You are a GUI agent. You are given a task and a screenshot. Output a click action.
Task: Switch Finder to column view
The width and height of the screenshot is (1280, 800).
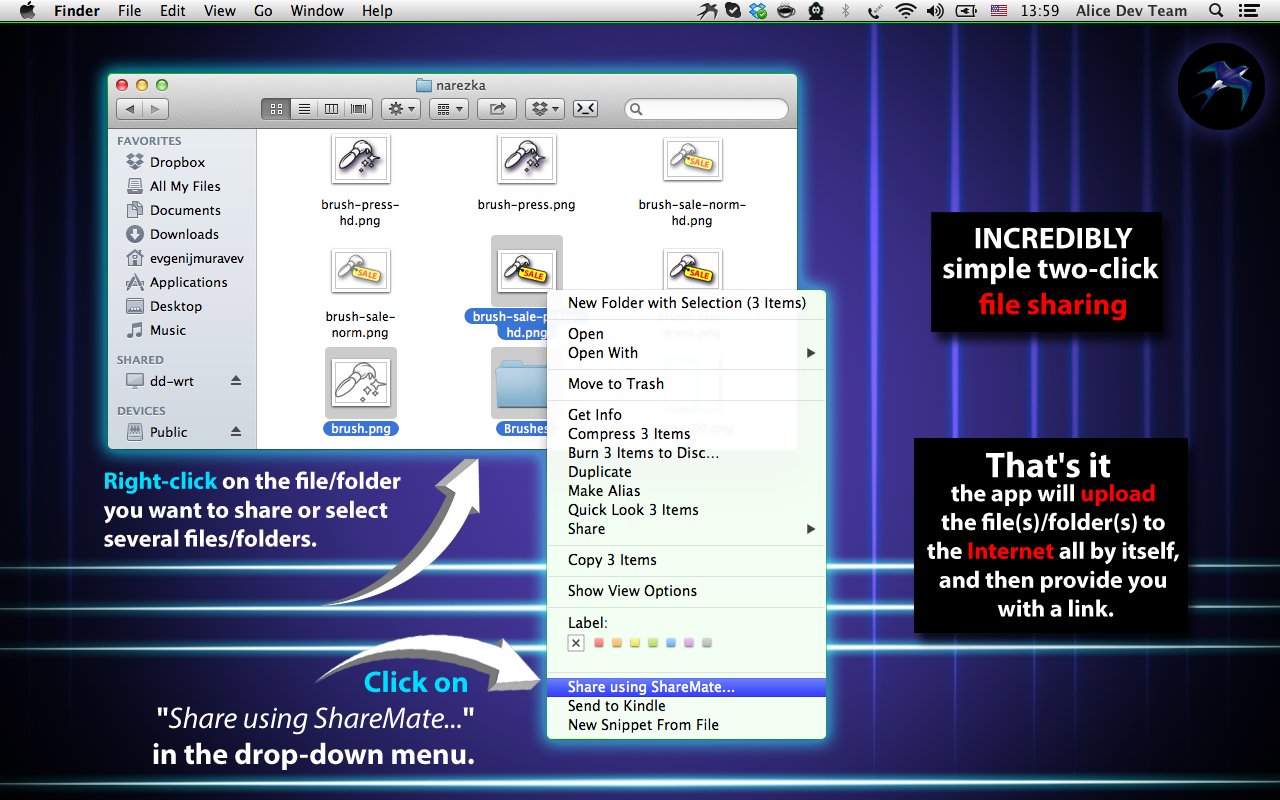(331, 109)
